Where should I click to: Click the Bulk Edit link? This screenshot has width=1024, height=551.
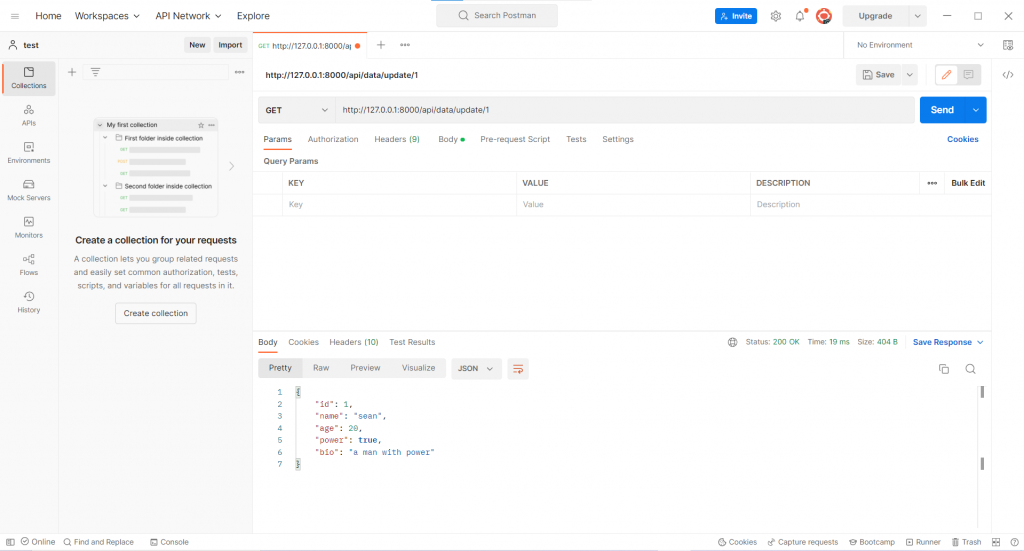pyautogui.click(x=968, y=183)
